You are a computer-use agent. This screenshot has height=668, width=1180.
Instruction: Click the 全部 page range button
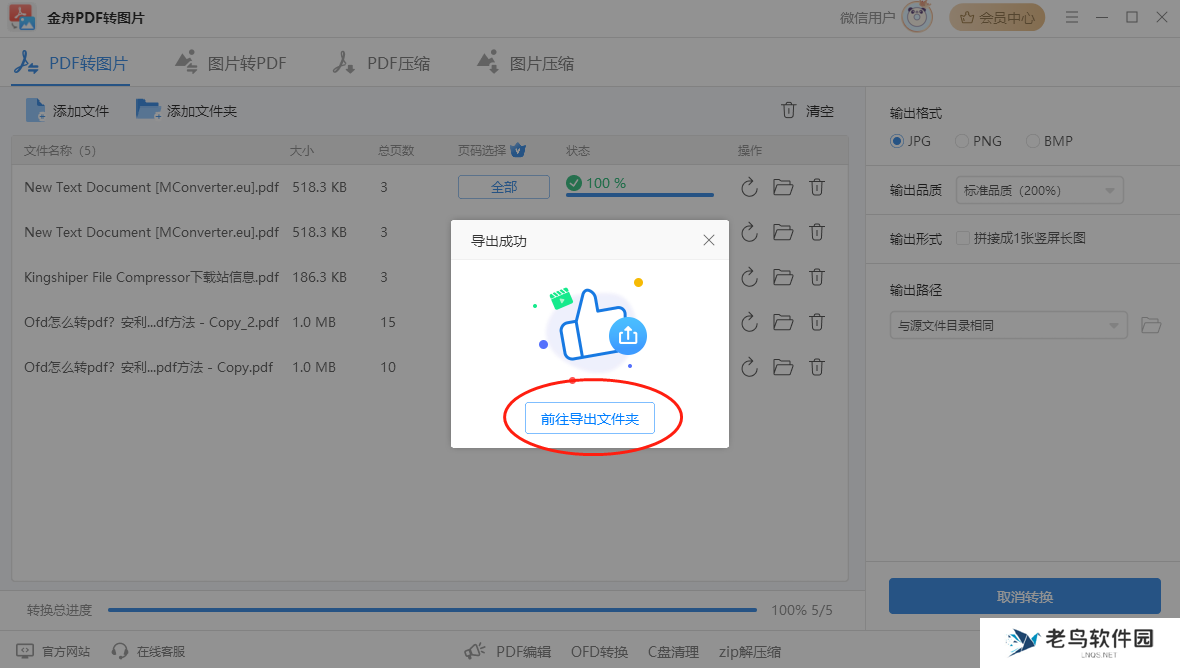(504, 186)
